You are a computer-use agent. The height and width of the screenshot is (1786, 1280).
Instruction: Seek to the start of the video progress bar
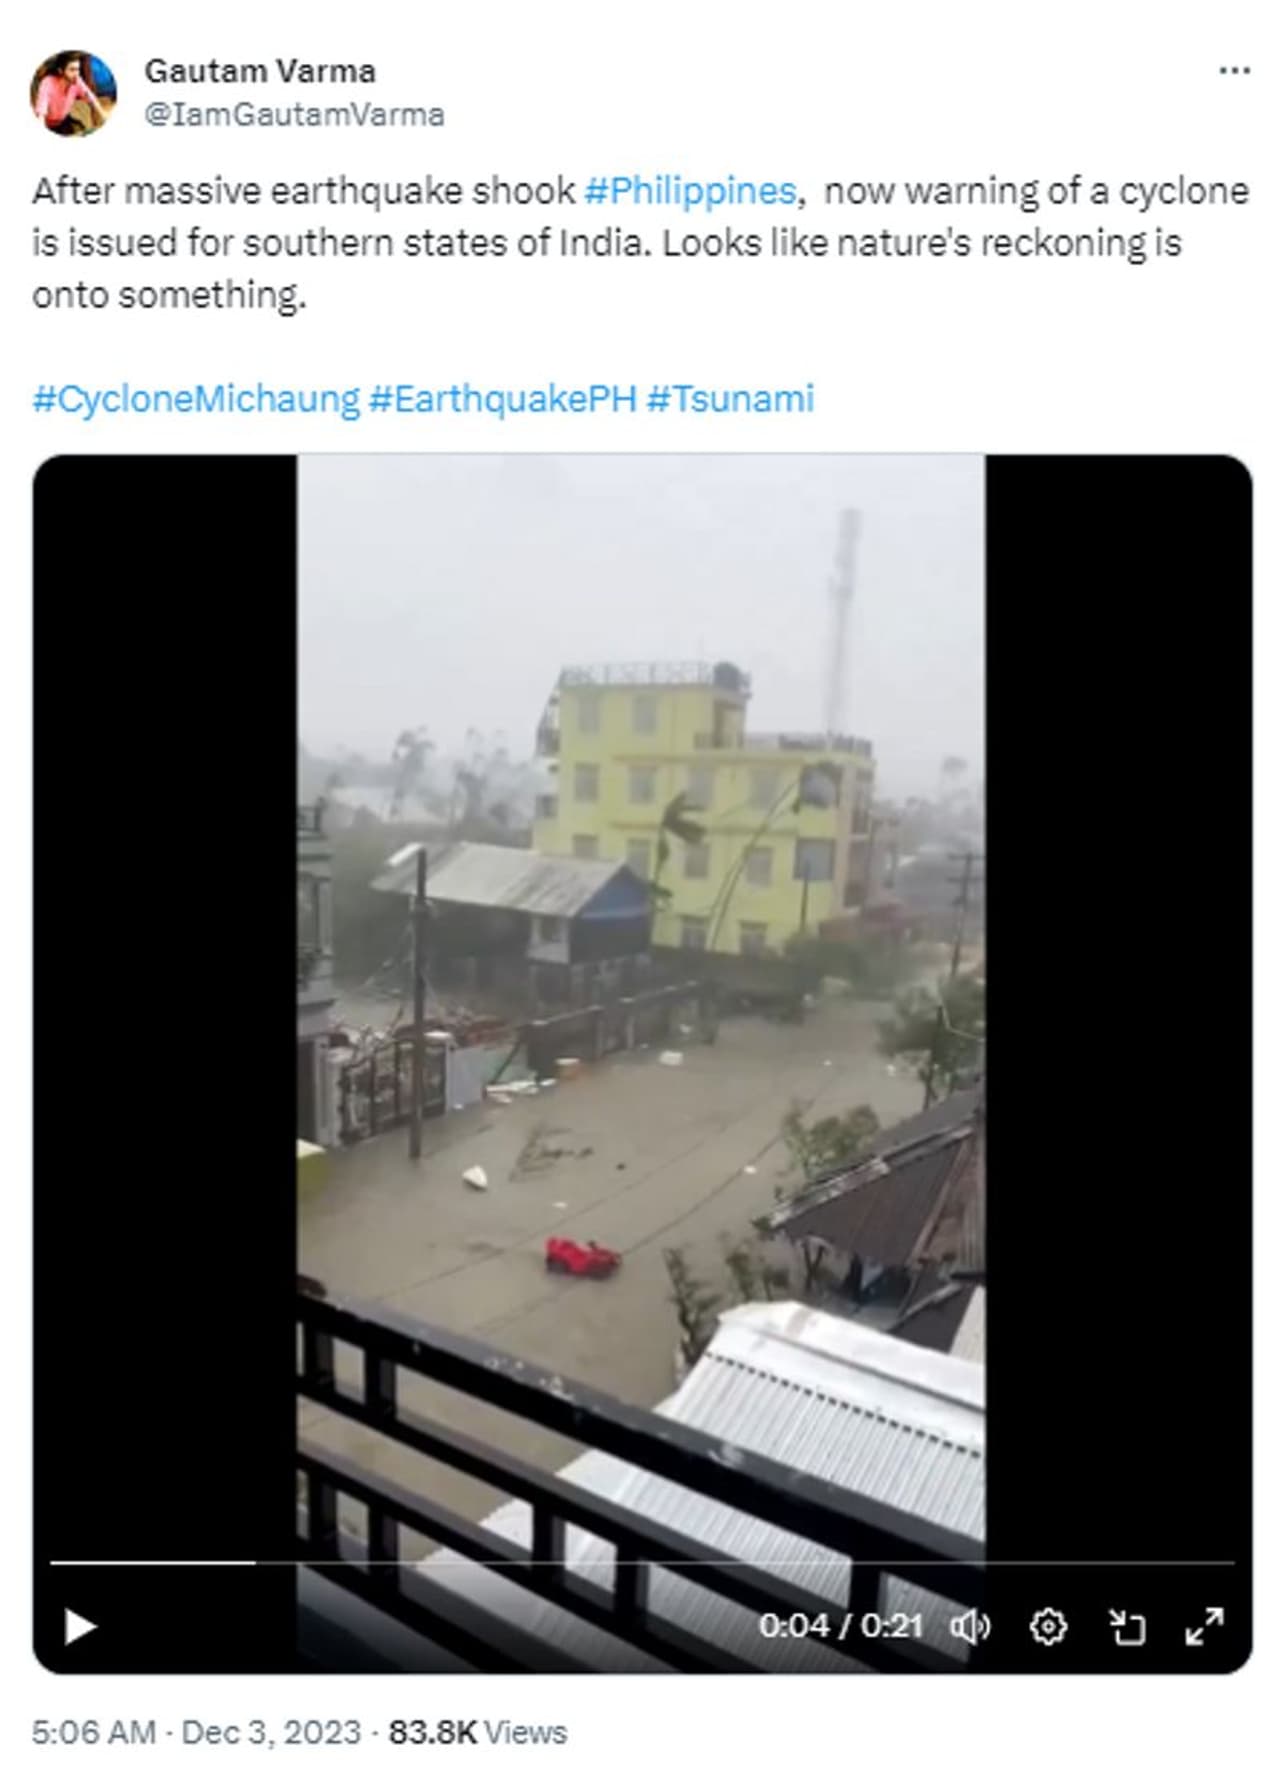coord(52,1562)
